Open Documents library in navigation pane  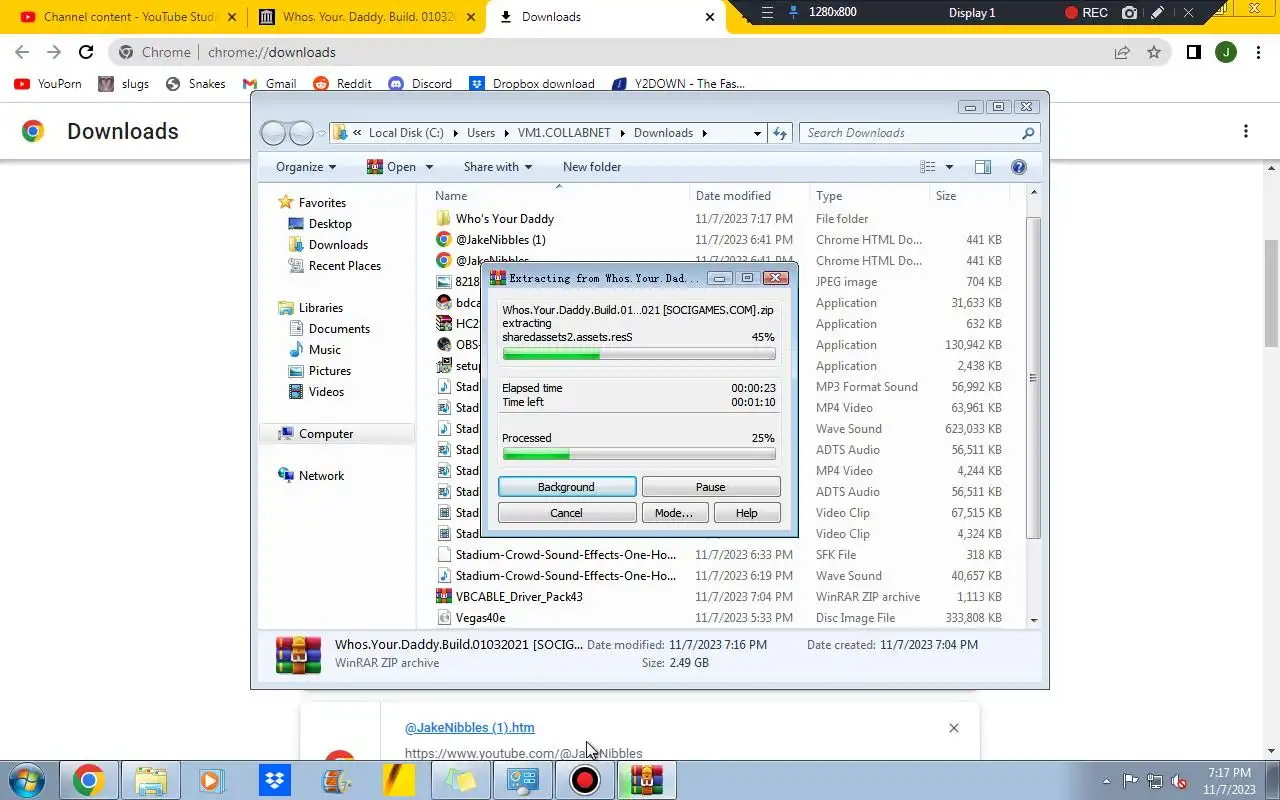339,329
